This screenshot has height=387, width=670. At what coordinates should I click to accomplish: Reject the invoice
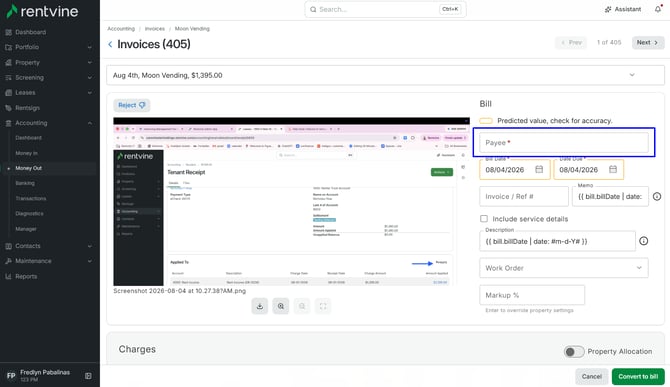click(132, 105)
